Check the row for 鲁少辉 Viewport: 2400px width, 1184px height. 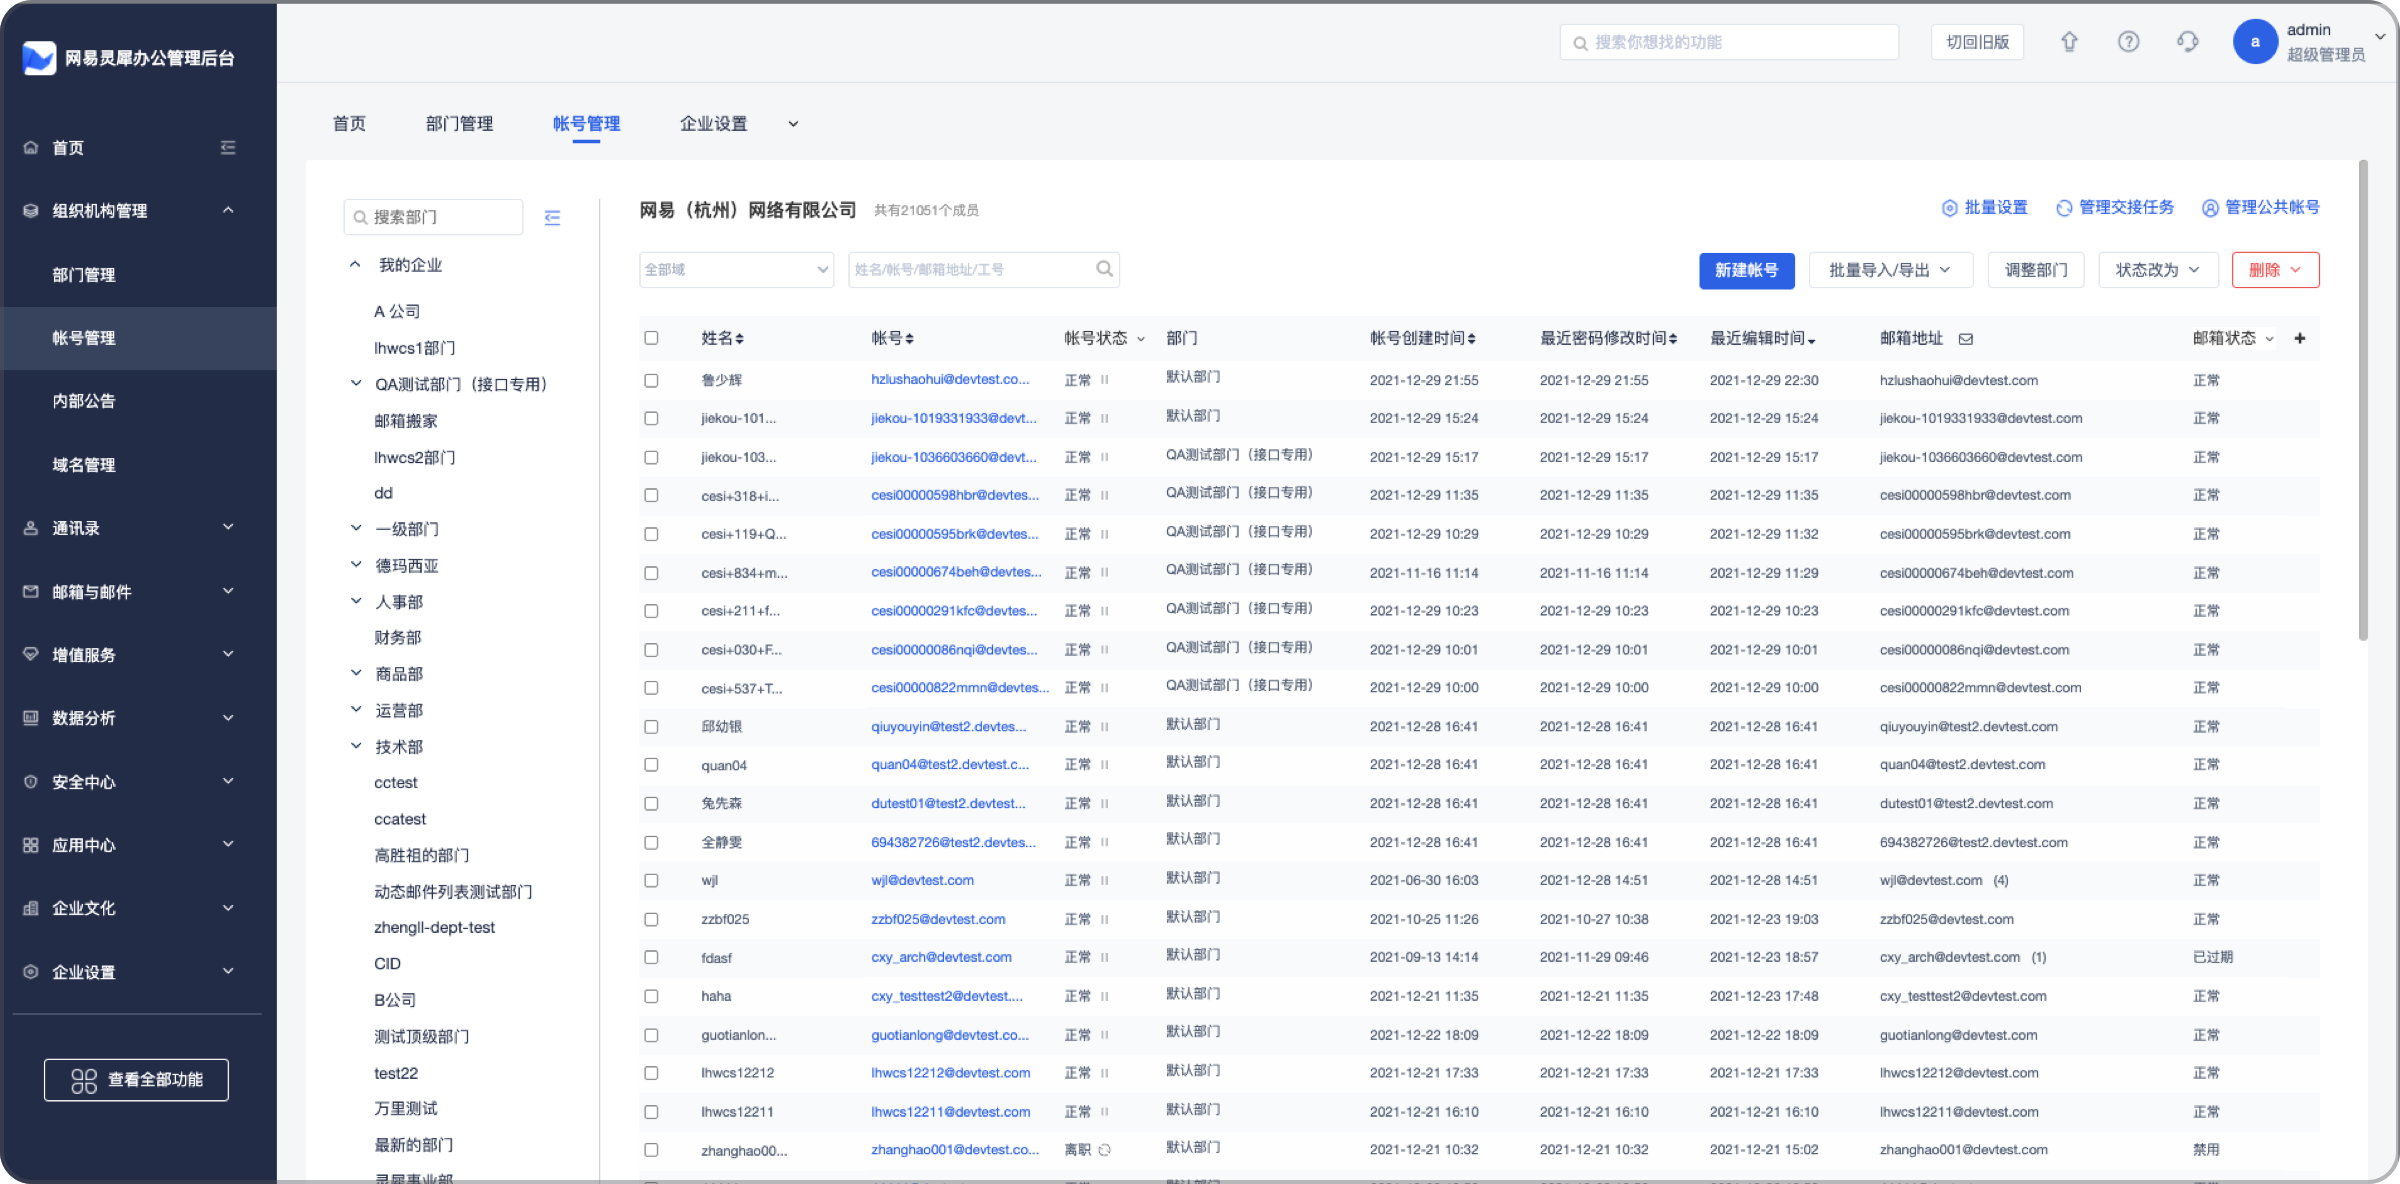pos(651,380)
